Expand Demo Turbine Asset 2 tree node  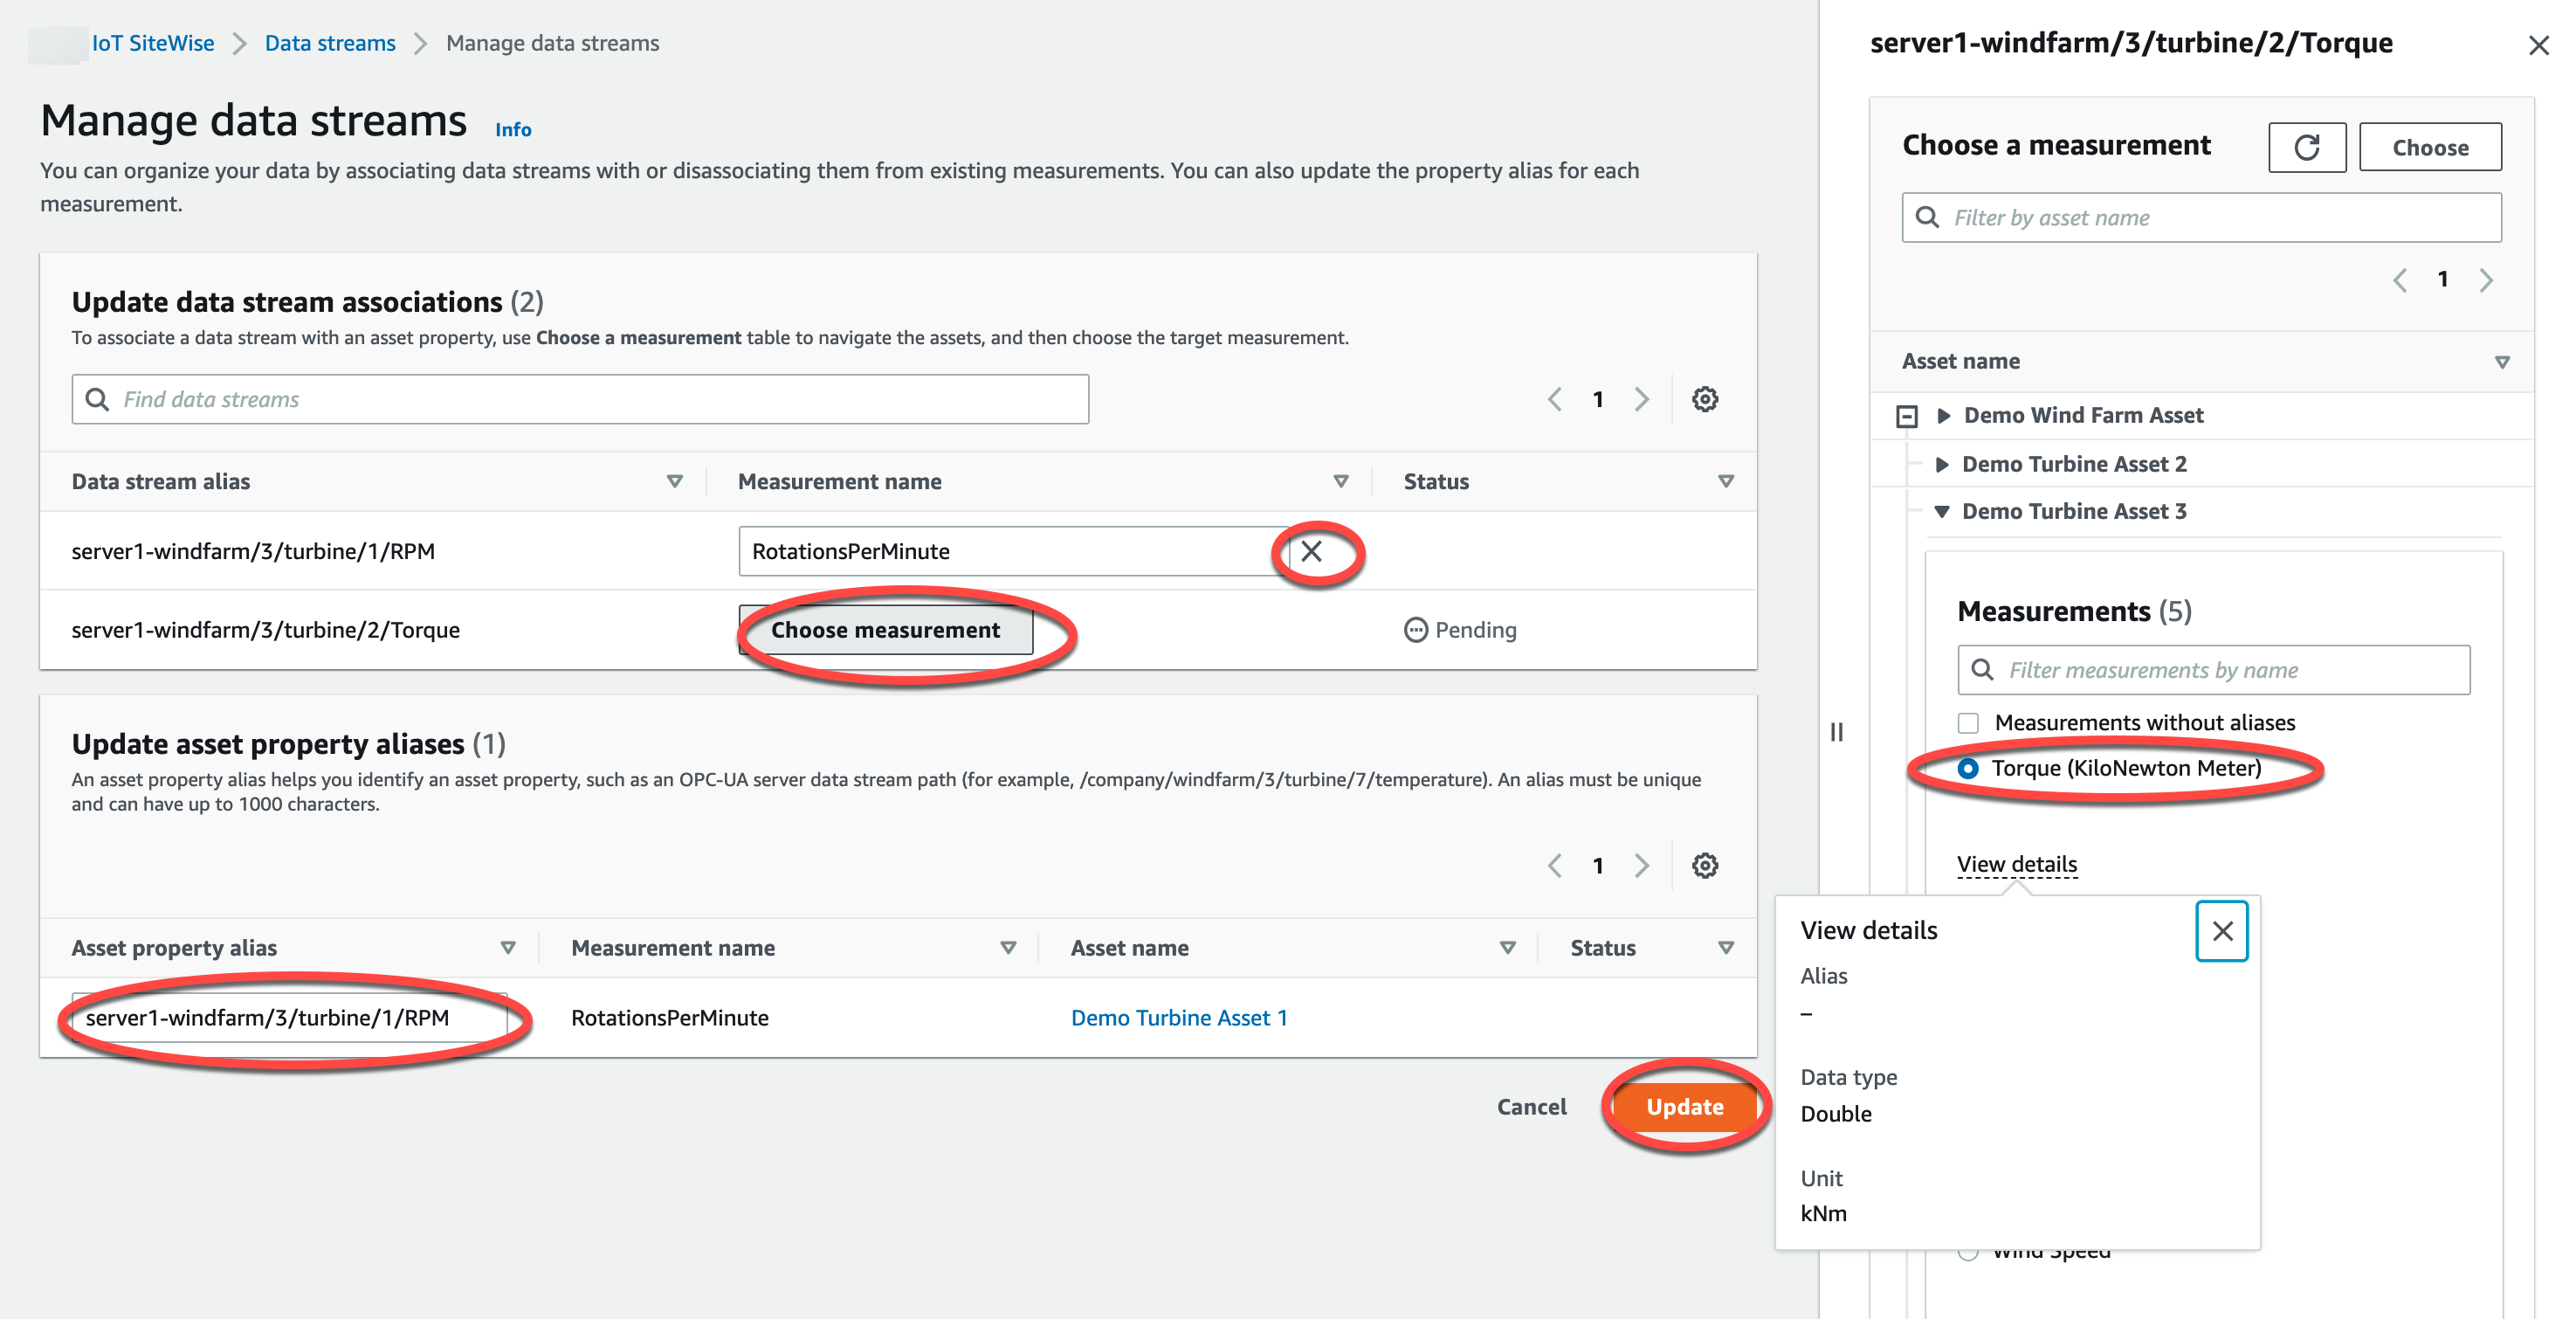pos(1942,464)
